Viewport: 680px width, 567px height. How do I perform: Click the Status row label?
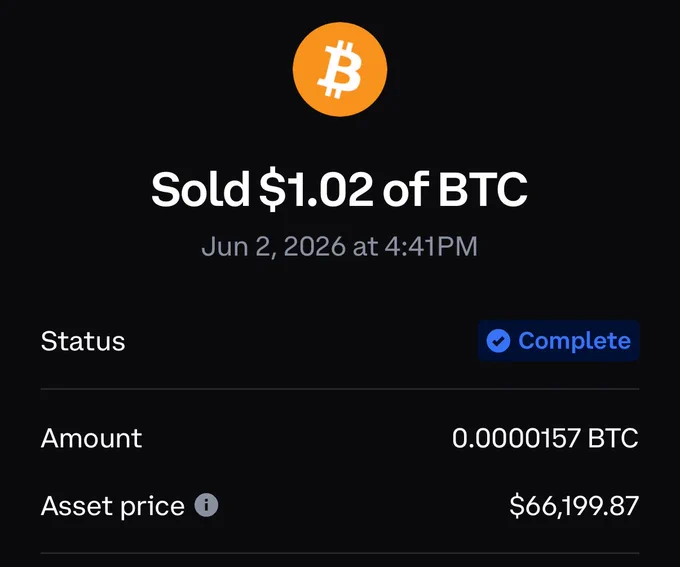(x=83, y=341)
